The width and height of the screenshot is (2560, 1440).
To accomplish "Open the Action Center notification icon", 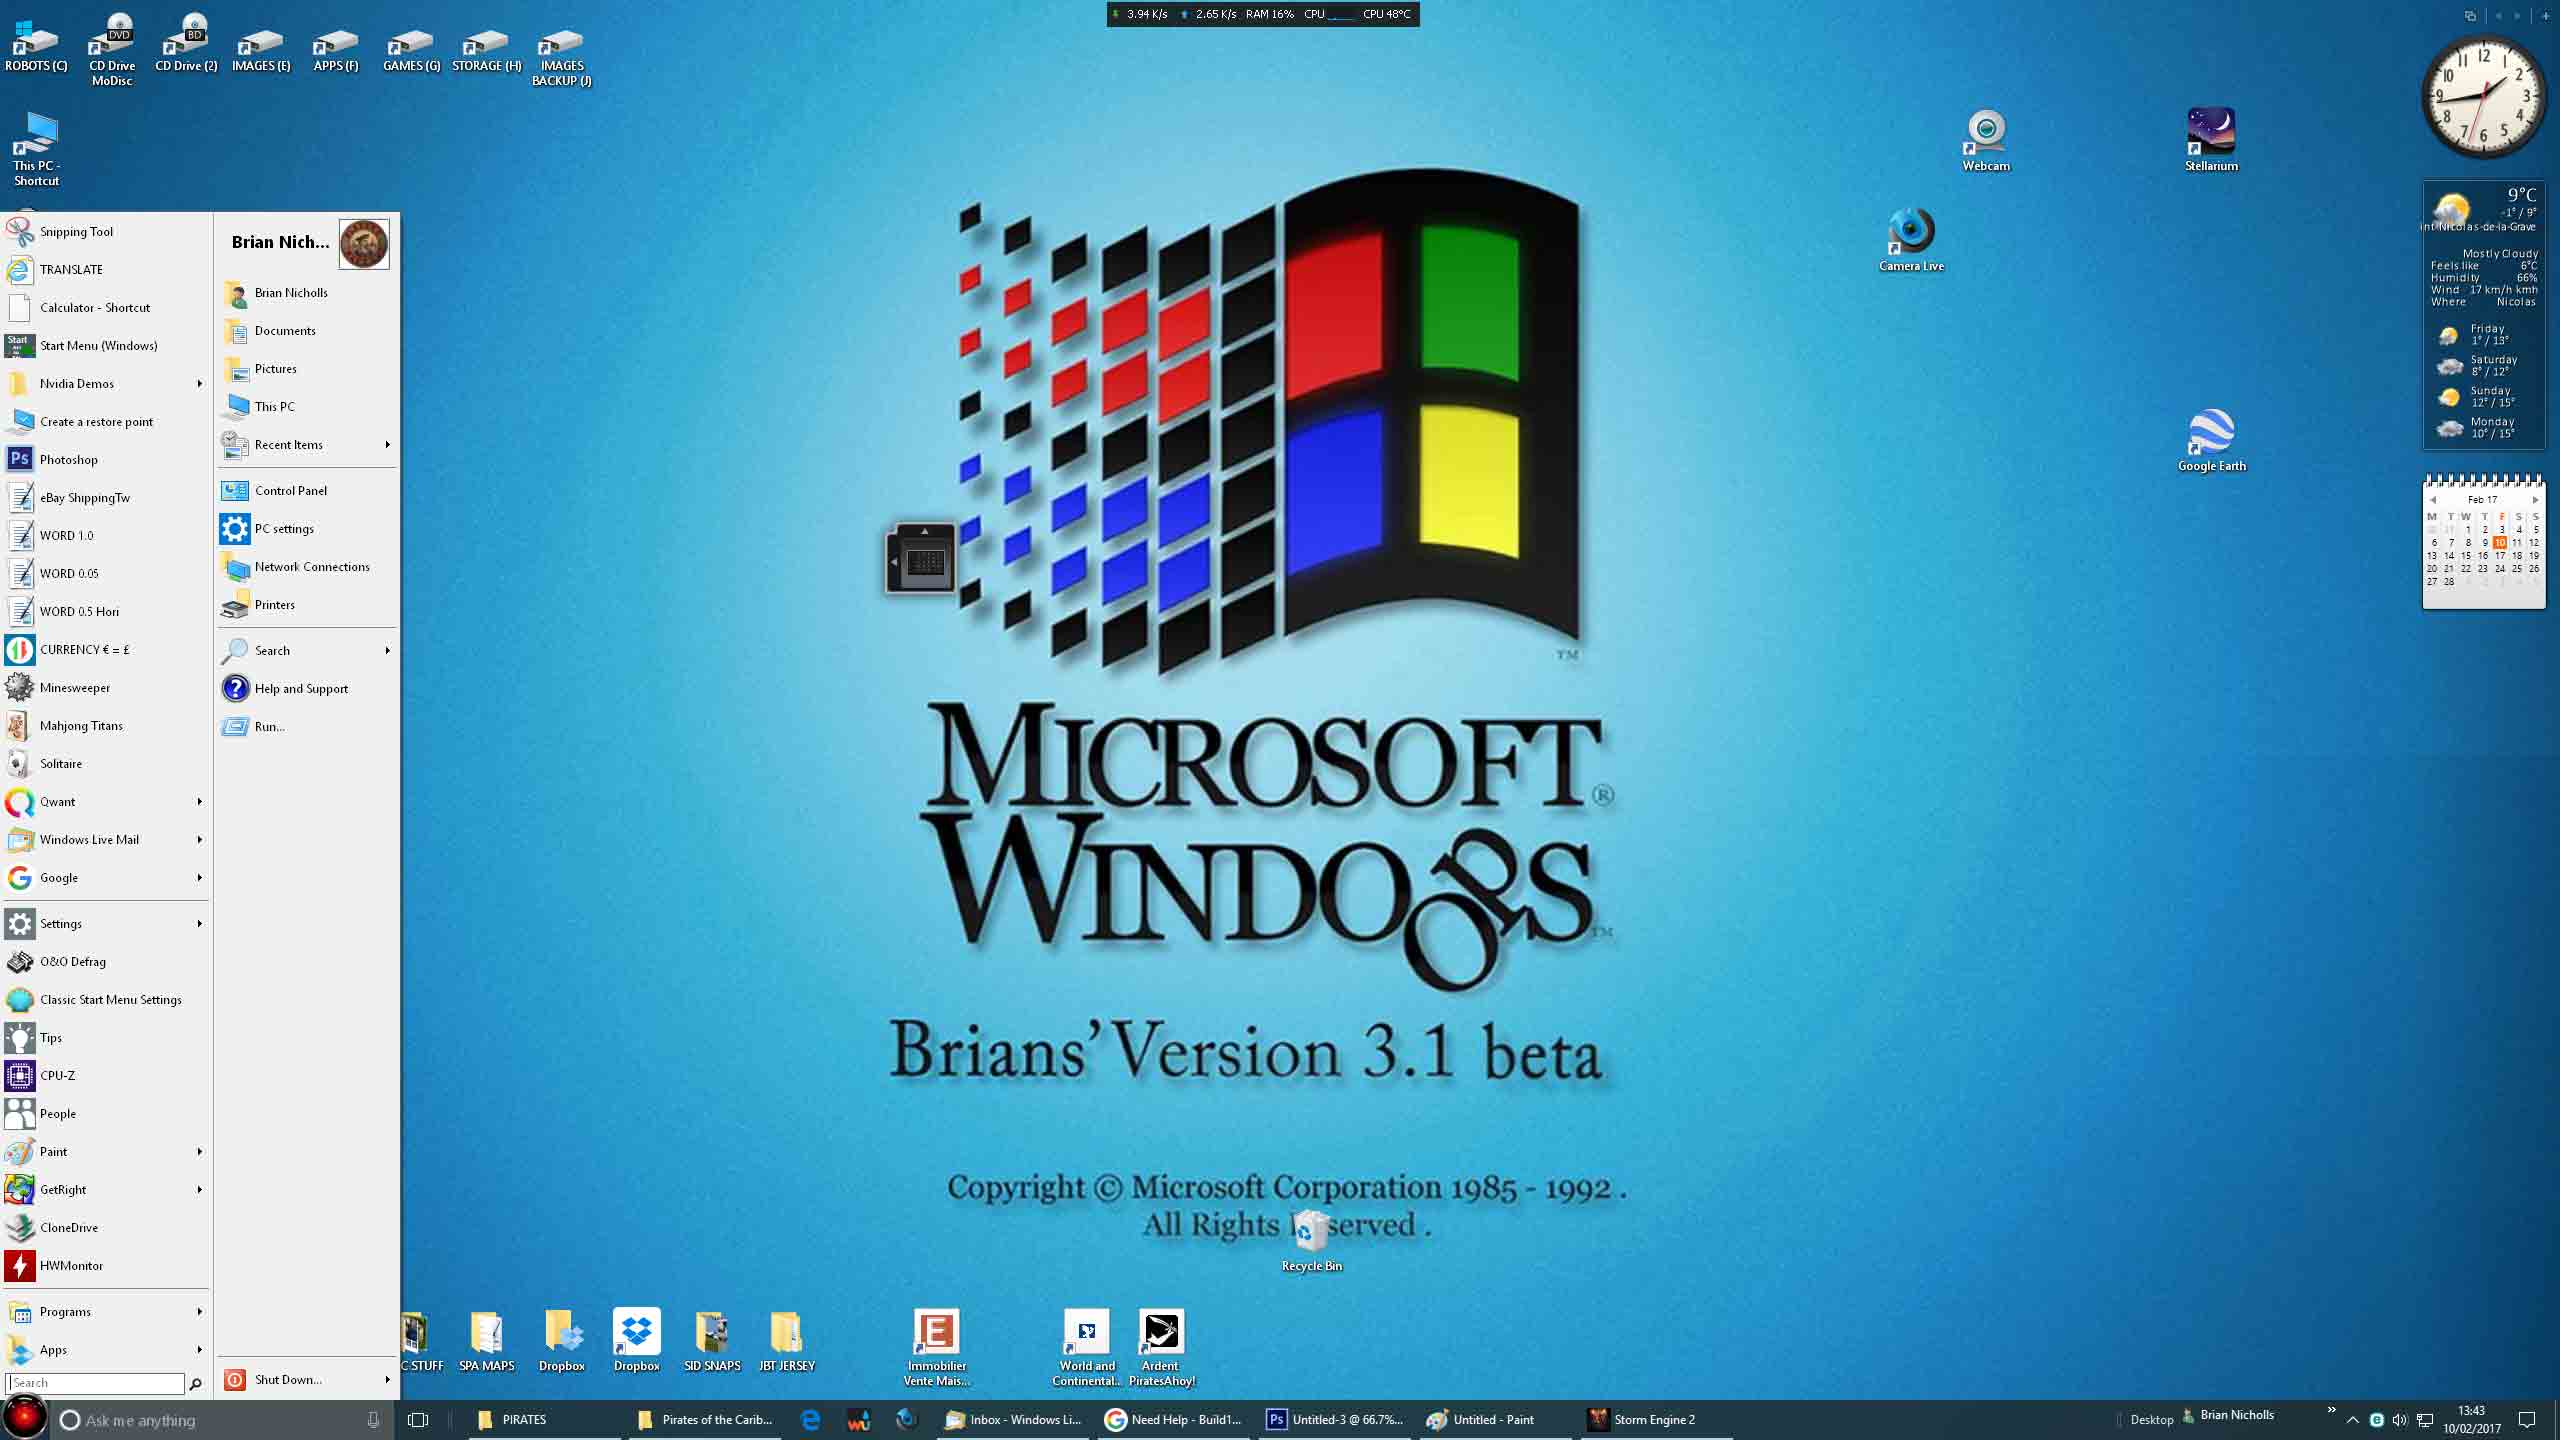I will 2527,1420.
